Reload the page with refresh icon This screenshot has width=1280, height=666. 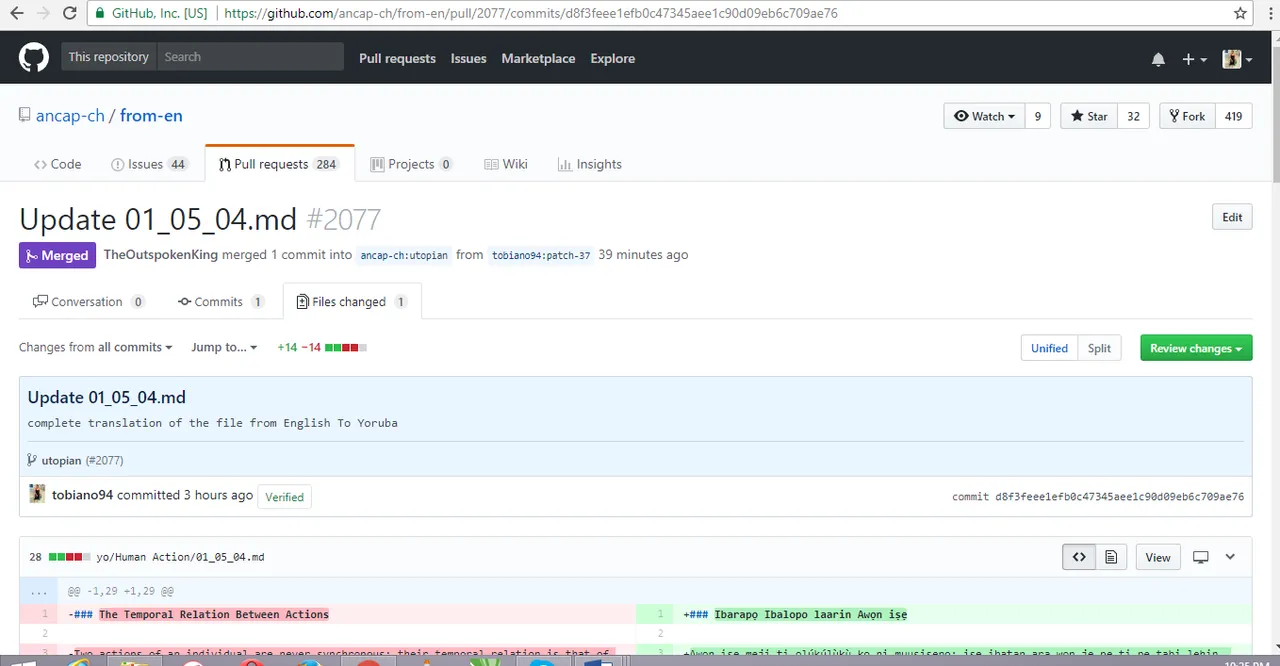(x=69, y=14)
